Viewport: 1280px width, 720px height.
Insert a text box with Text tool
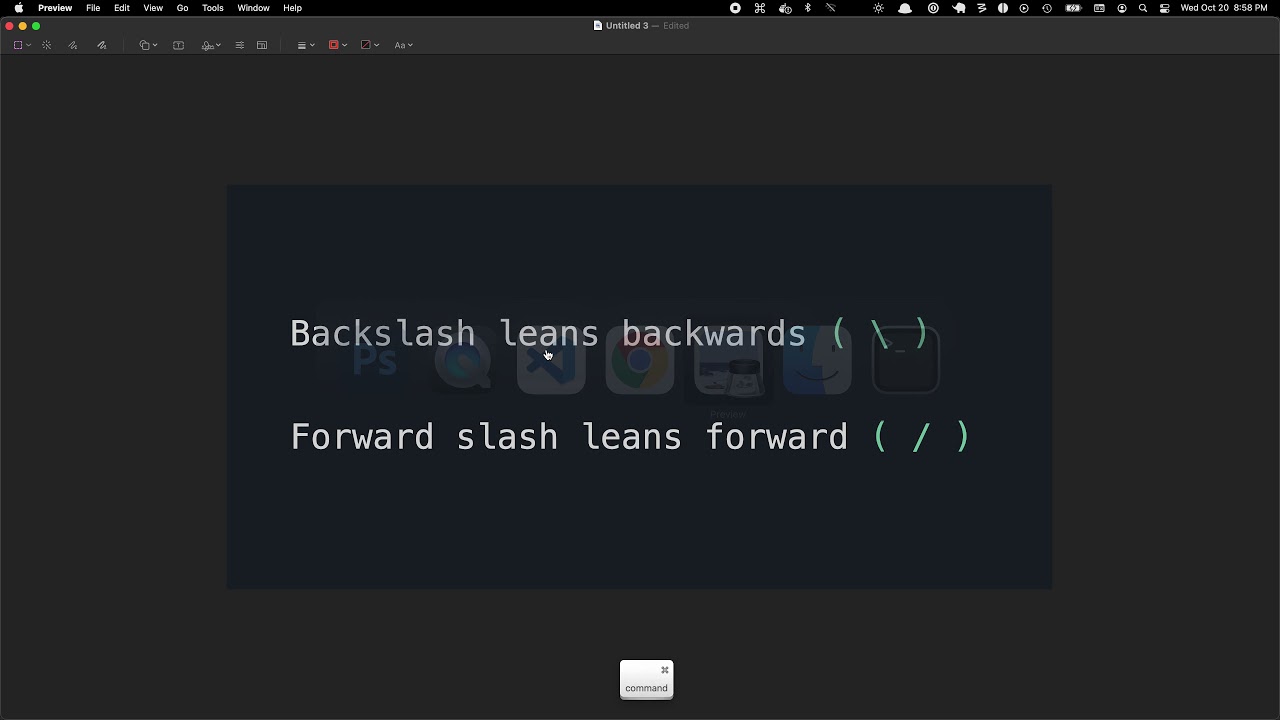click(179, 45)
